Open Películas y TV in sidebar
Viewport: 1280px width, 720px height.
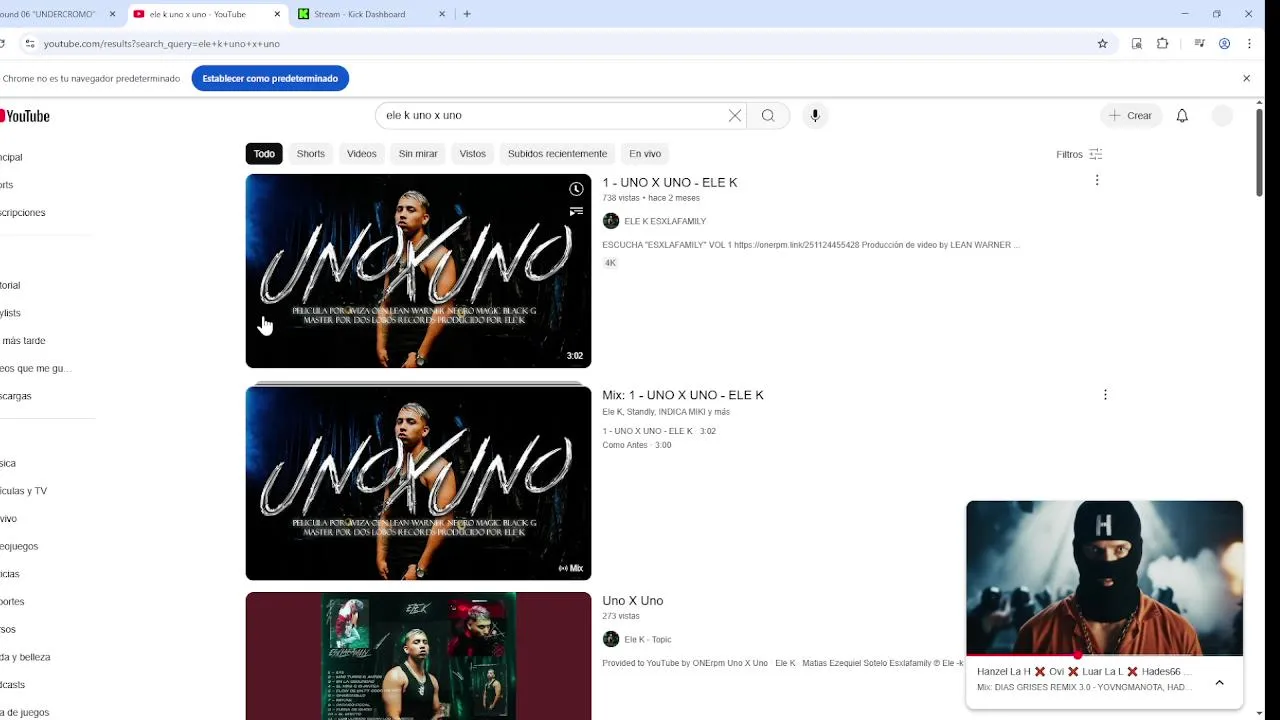[24, 491]
